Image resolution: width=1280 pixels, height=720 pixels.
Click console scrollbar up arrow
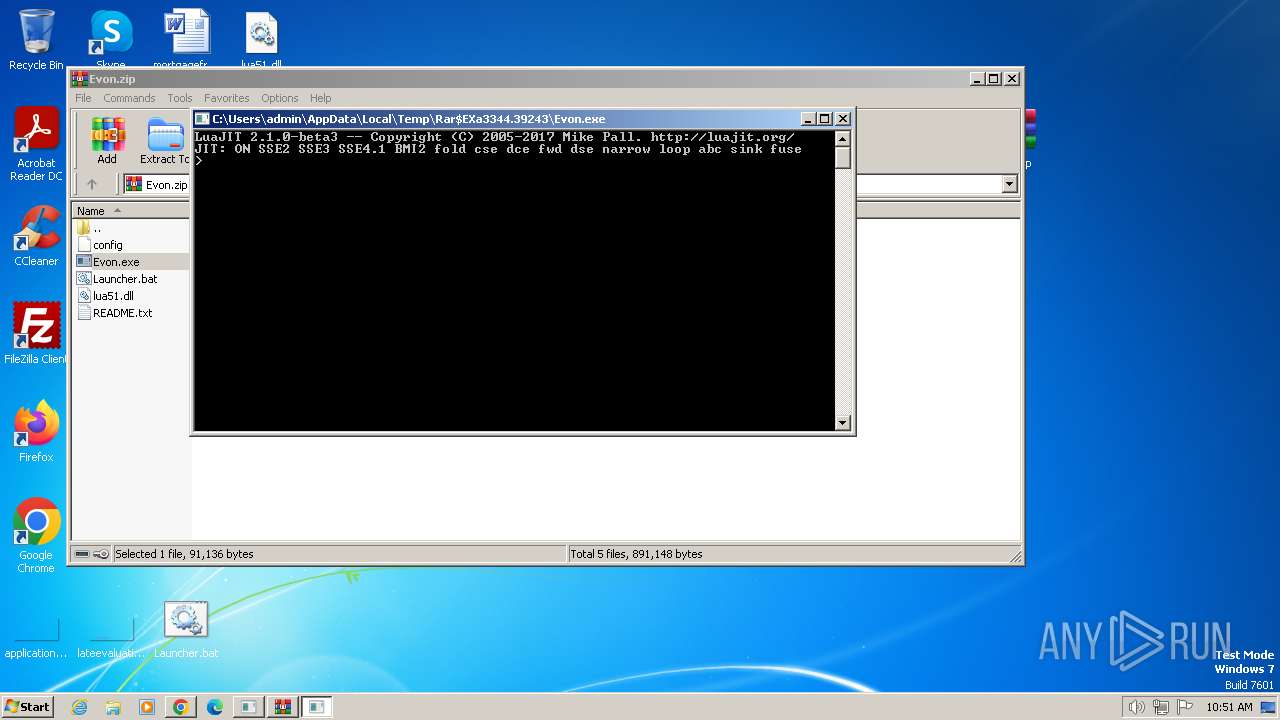[842, 139]
